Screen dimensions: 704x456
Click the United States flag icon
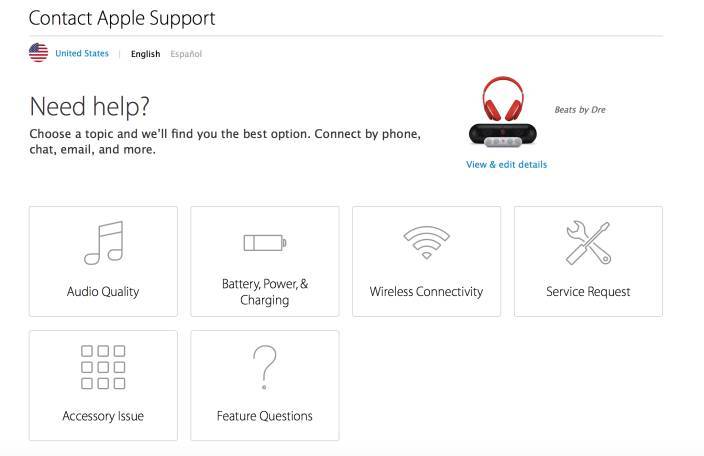tap(39, 53)
